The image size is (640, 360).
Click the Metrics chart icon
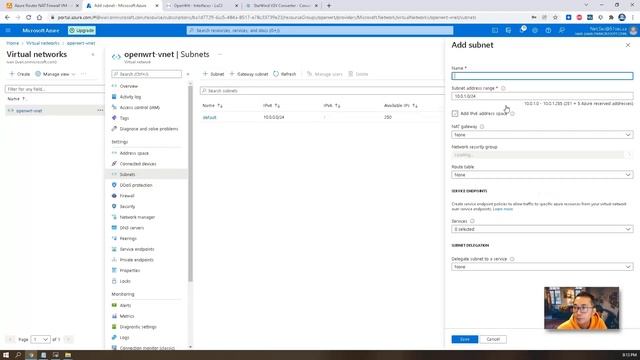point(114,316)
